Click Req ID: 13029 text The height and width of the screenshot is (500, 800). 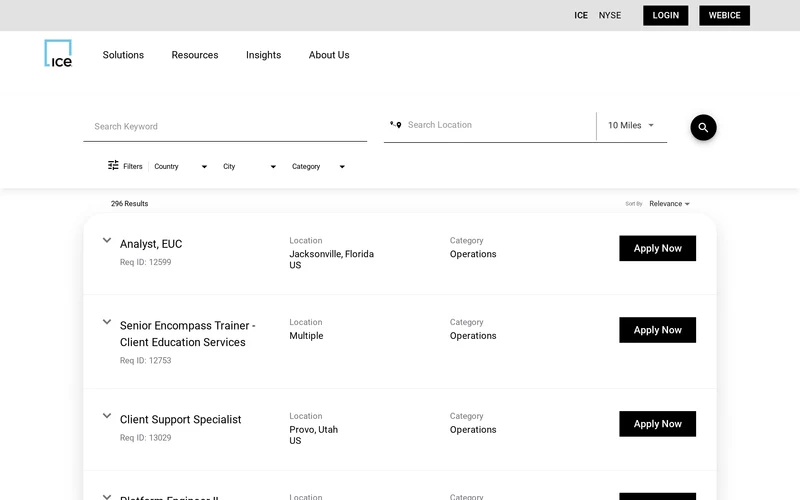[145, 438]
